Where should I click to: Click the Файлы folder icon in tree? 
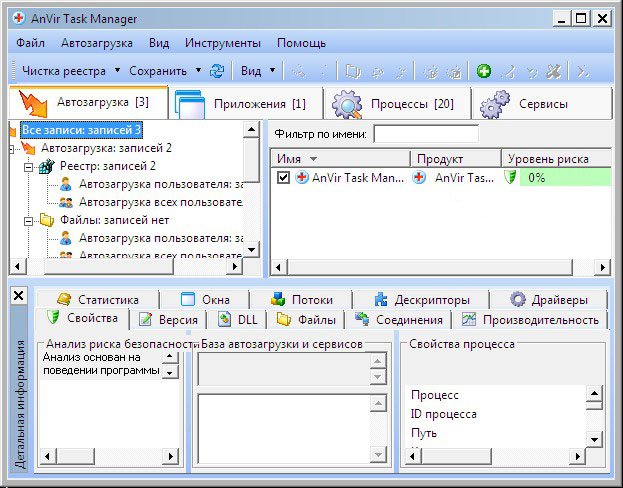[47, 220]
